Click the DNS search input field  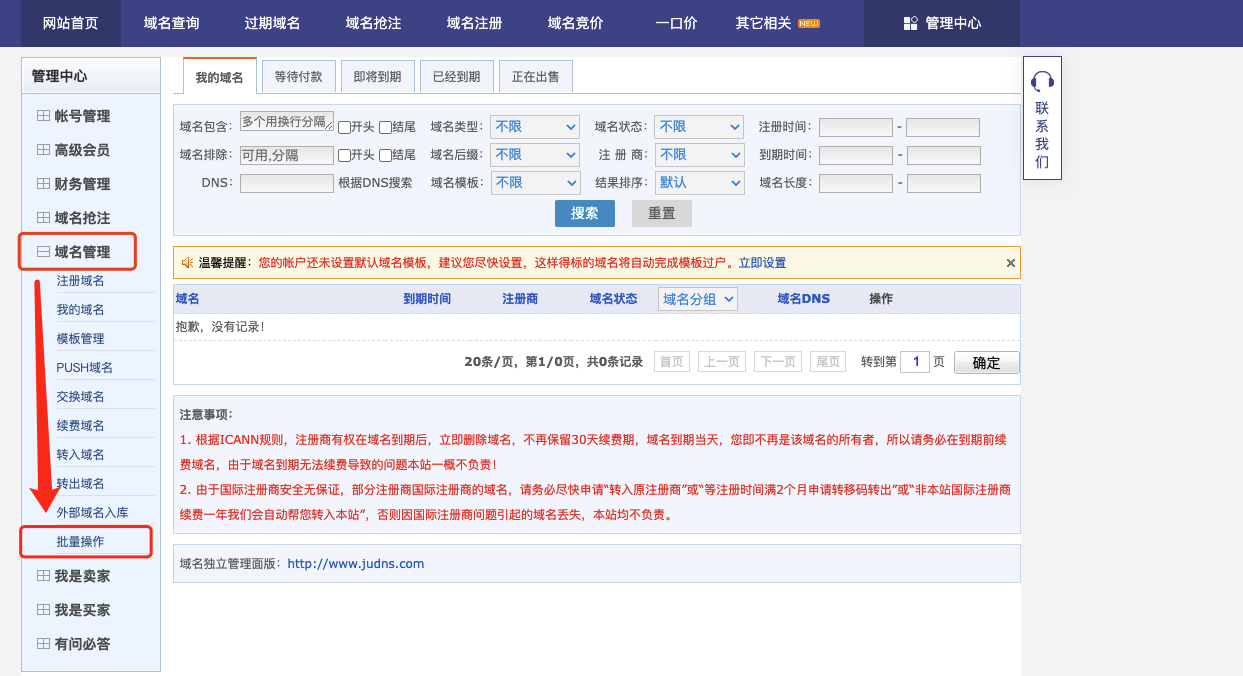click(x=286, y=183)
